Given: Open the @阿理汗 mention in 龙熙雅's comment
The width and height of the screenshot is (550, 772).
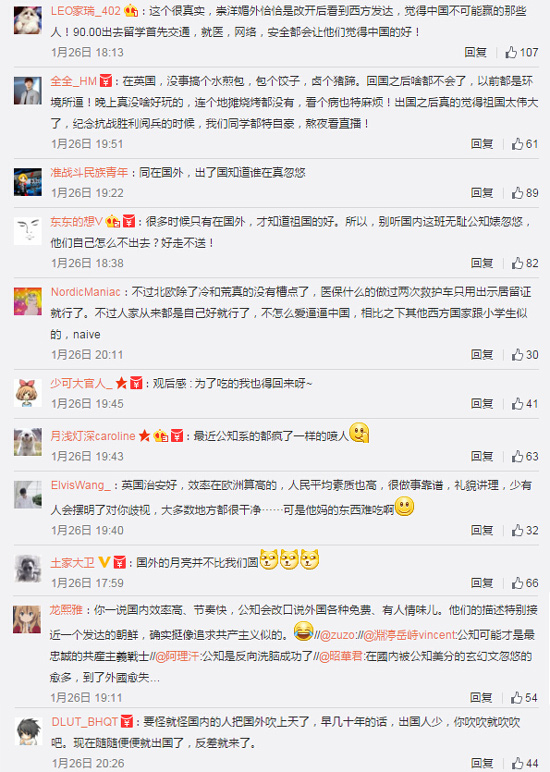Looking at the screenshot, I should 177,656.
